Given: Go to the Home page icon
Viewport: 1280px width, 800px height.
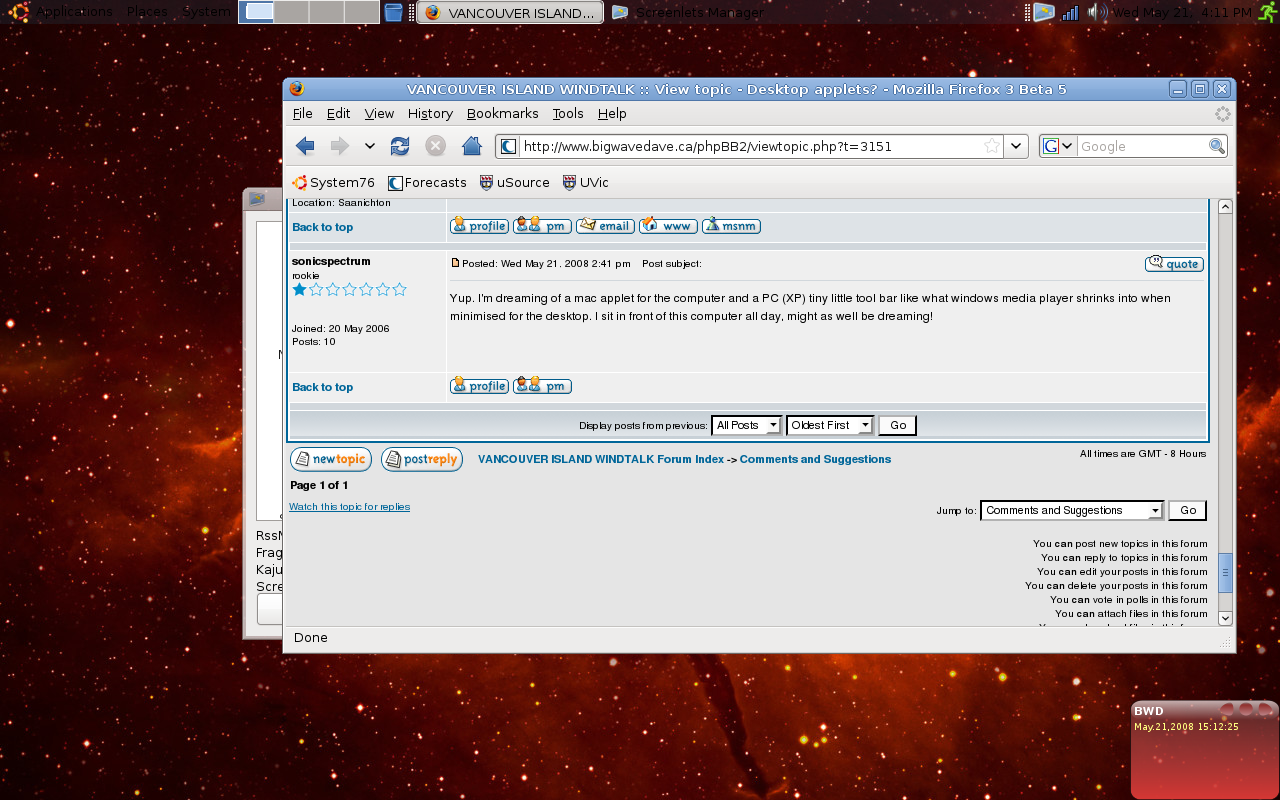Looking at the screenshot, I should (x=472, y=146).
